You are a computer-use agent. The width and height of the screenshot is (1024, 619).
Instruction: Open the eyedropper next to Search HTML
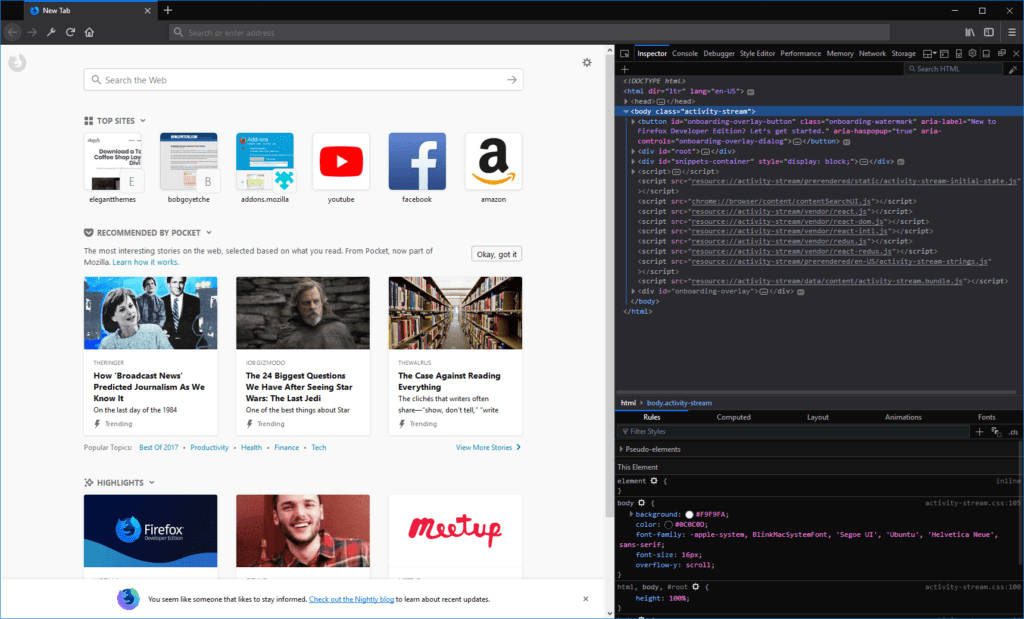(x=1013, y=69)
